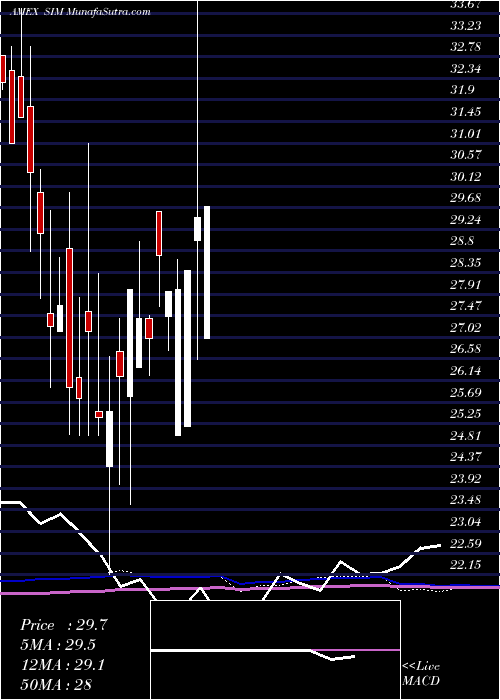Click the 28.8 price axis label

[x=462, y=241]
